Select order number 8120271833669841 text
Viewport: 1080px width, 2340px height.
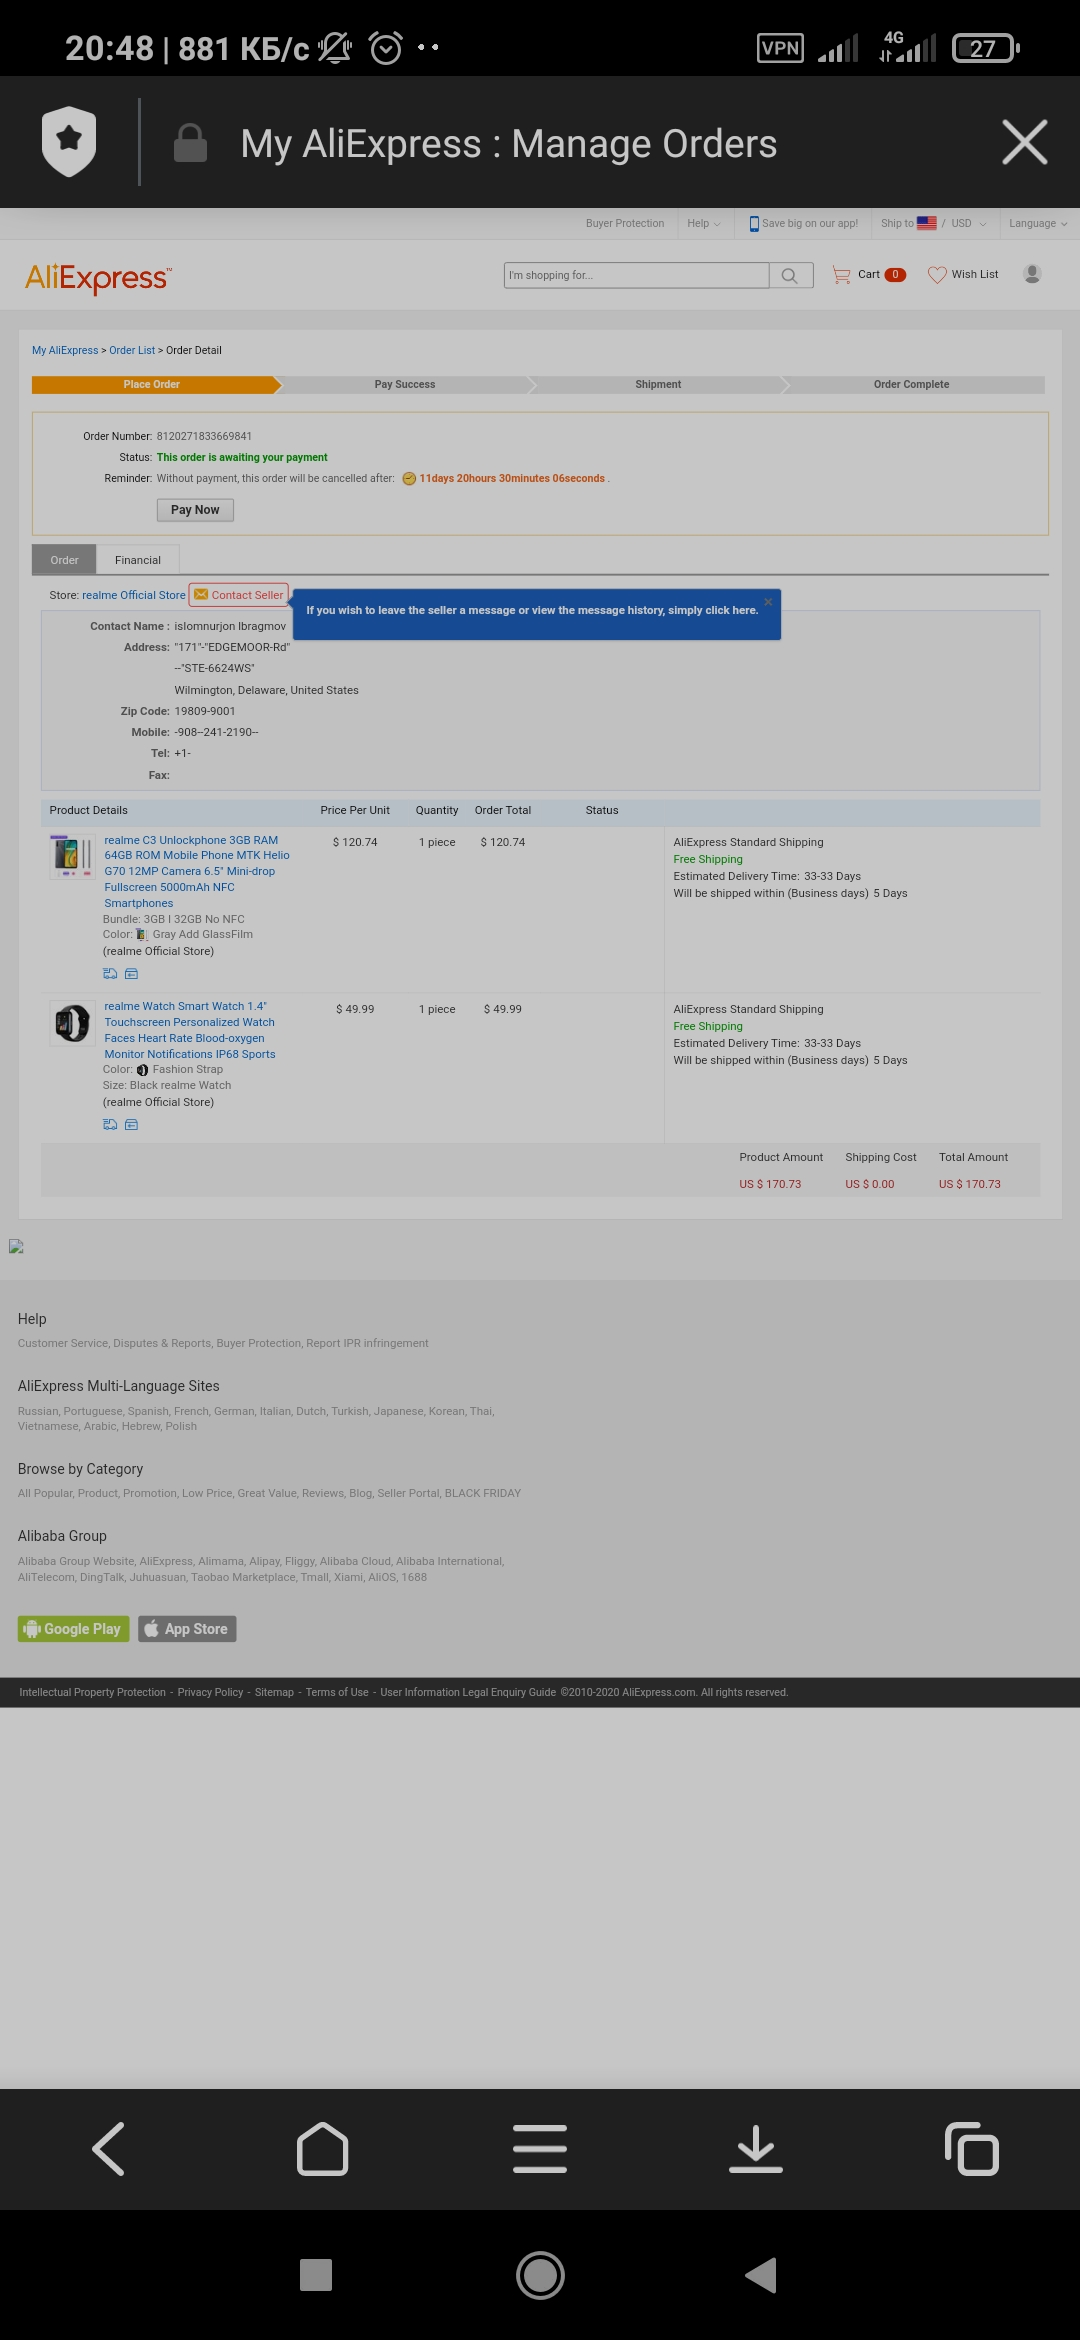(x=204, y=436)
